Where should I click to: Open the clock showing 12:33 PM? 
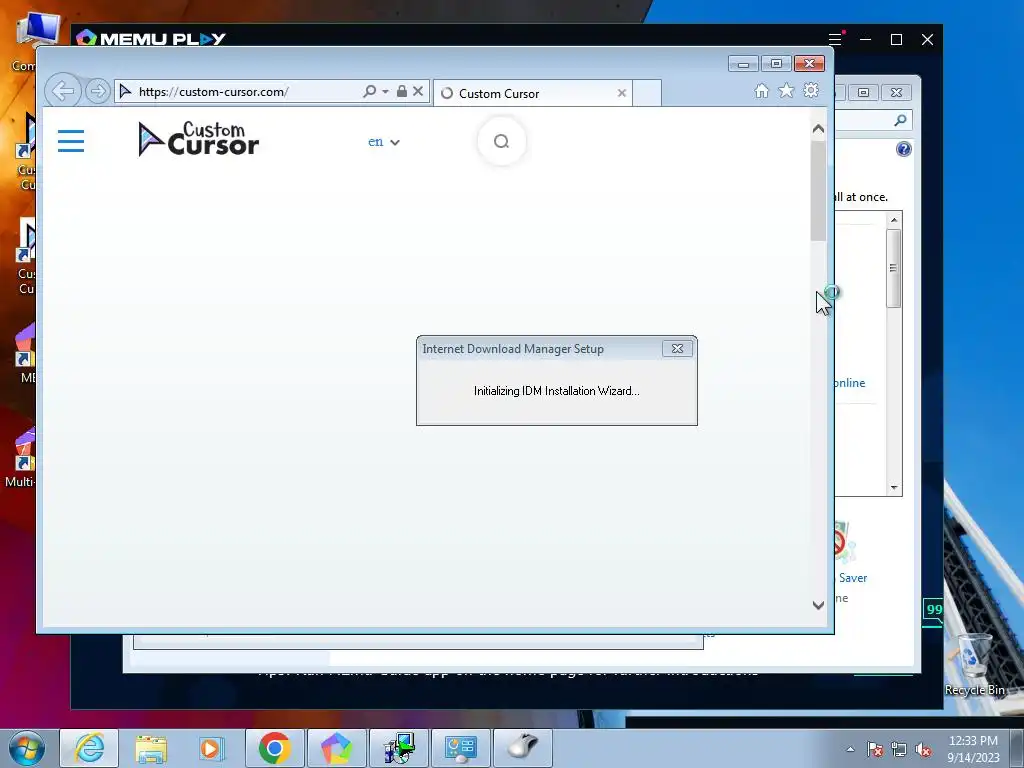coord(973,749)
